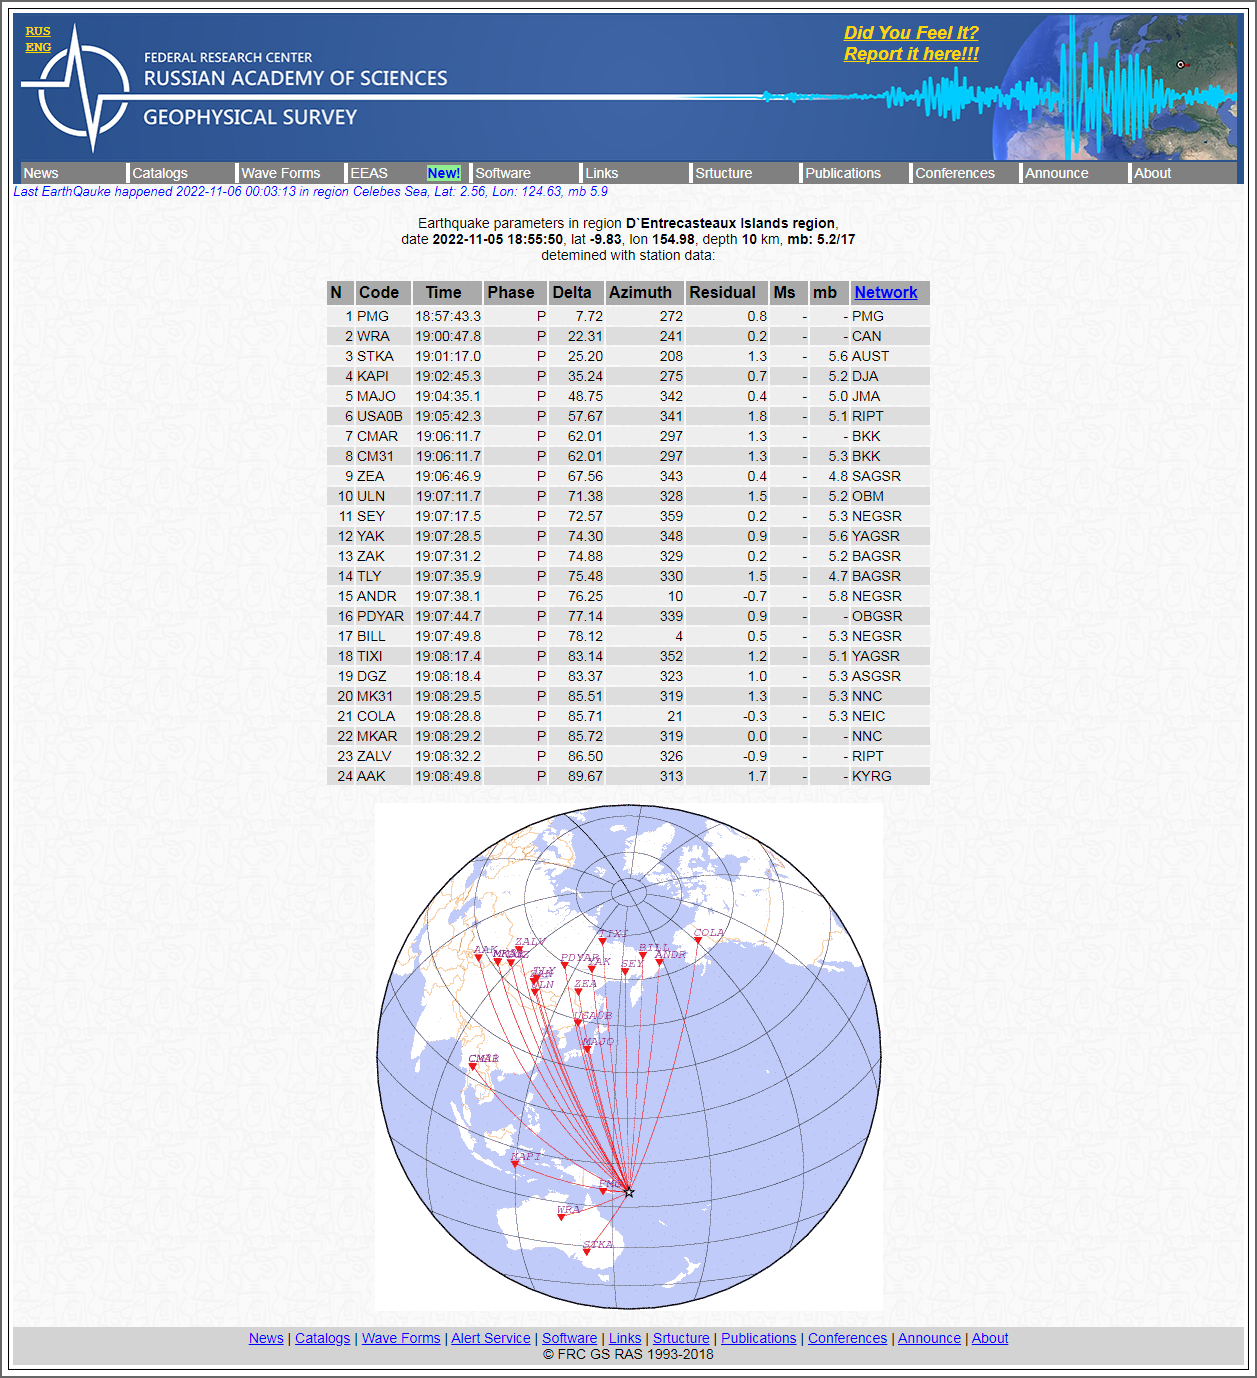Switch language to RUS

point(38,31)
